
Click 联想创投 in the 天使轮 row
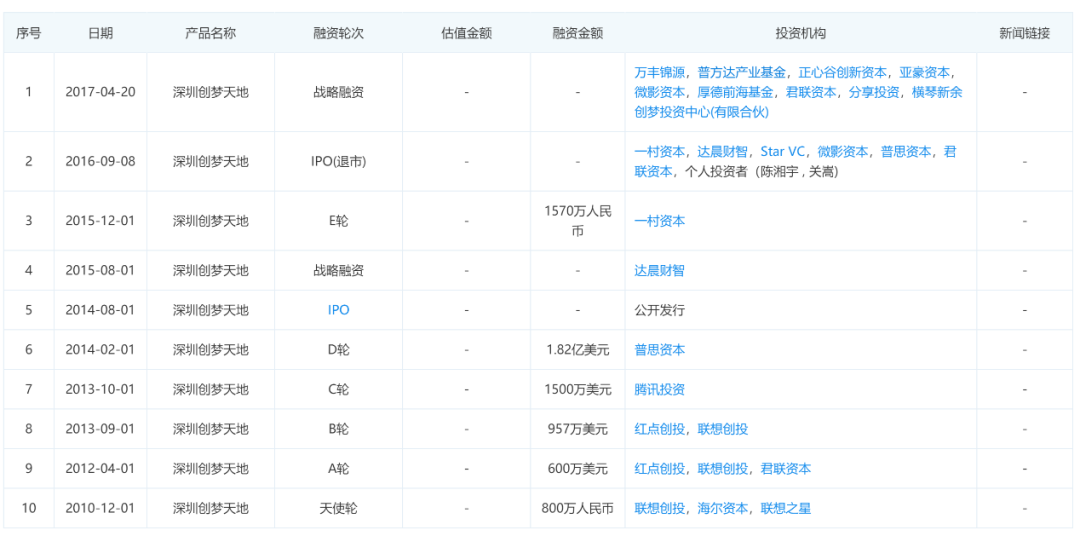[659, 509]
